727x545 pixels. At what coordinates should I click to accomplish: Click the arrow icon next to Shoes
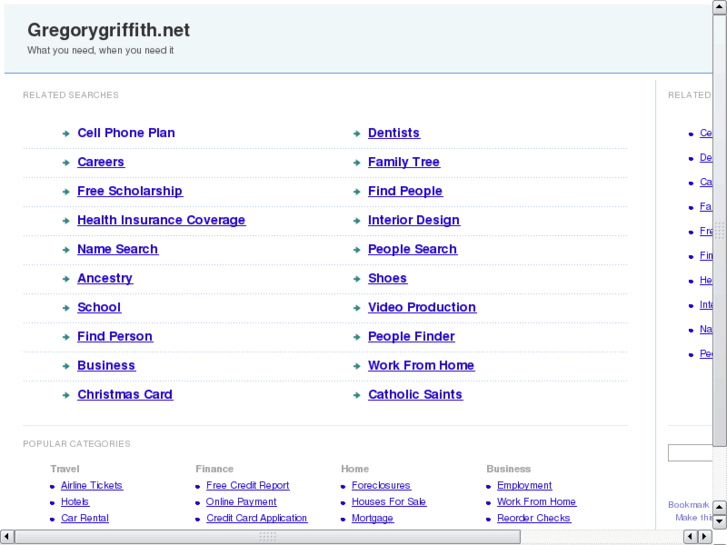click(357, 279)
